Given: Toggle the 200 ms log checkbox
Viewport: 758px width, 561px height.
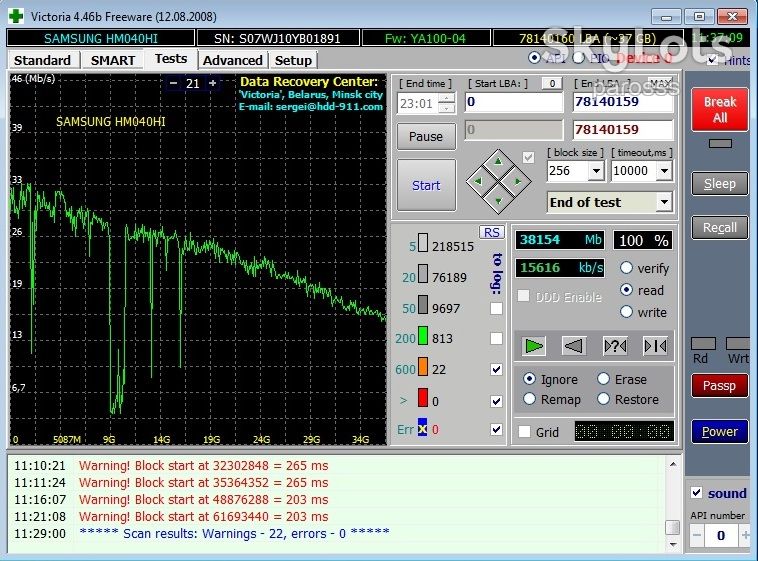Looking at the screenshot, I should [x=496, y=339].
